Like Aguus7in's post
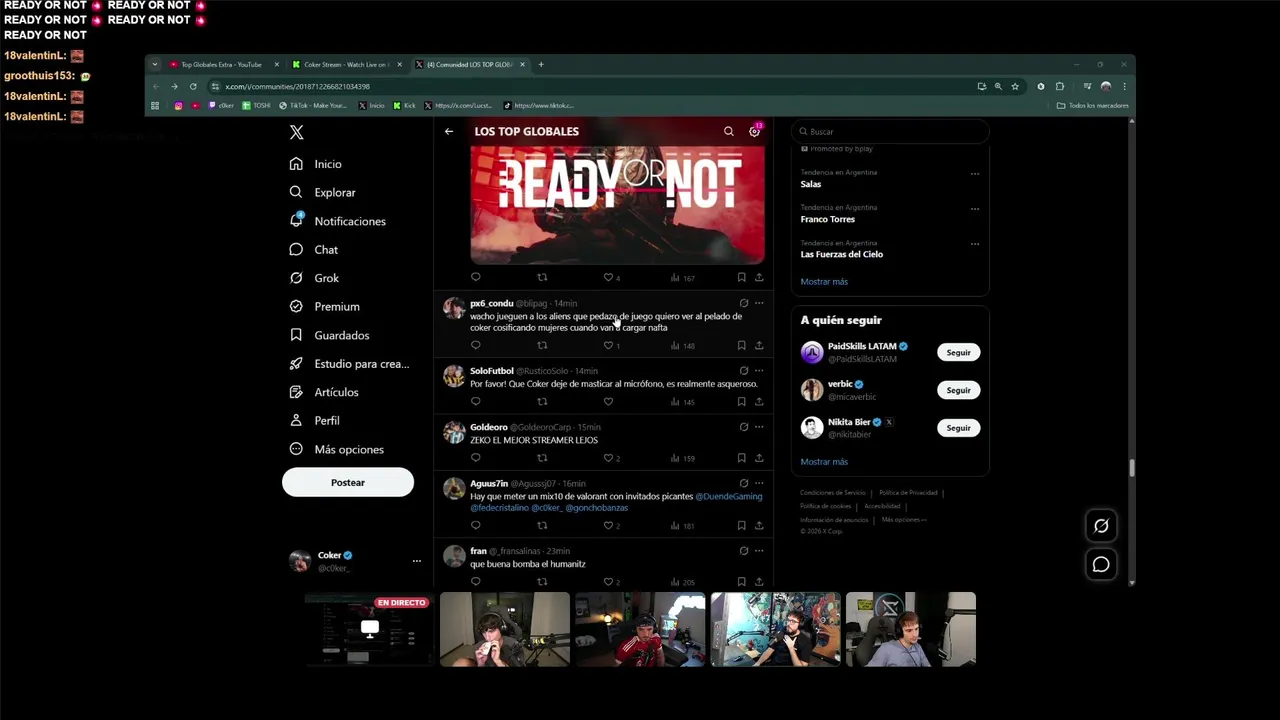Image resolution: width=1280 pixels, height=720 pixels. point(608,526)
